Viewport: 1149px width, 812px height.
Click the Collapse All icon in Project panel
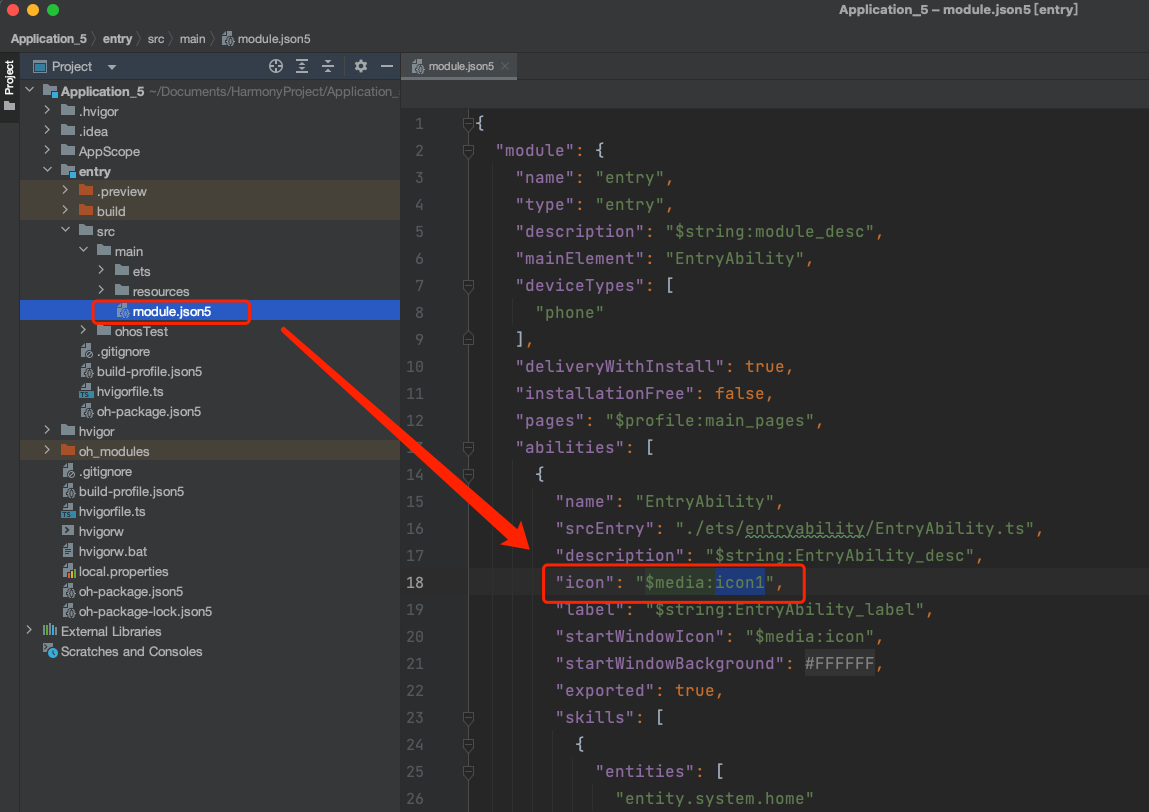(328, 66)
